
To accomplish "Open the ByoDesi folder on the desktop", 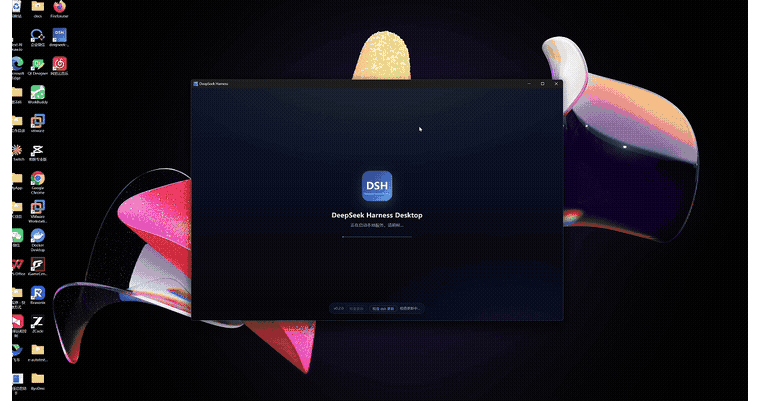I will tap(38, 381).
